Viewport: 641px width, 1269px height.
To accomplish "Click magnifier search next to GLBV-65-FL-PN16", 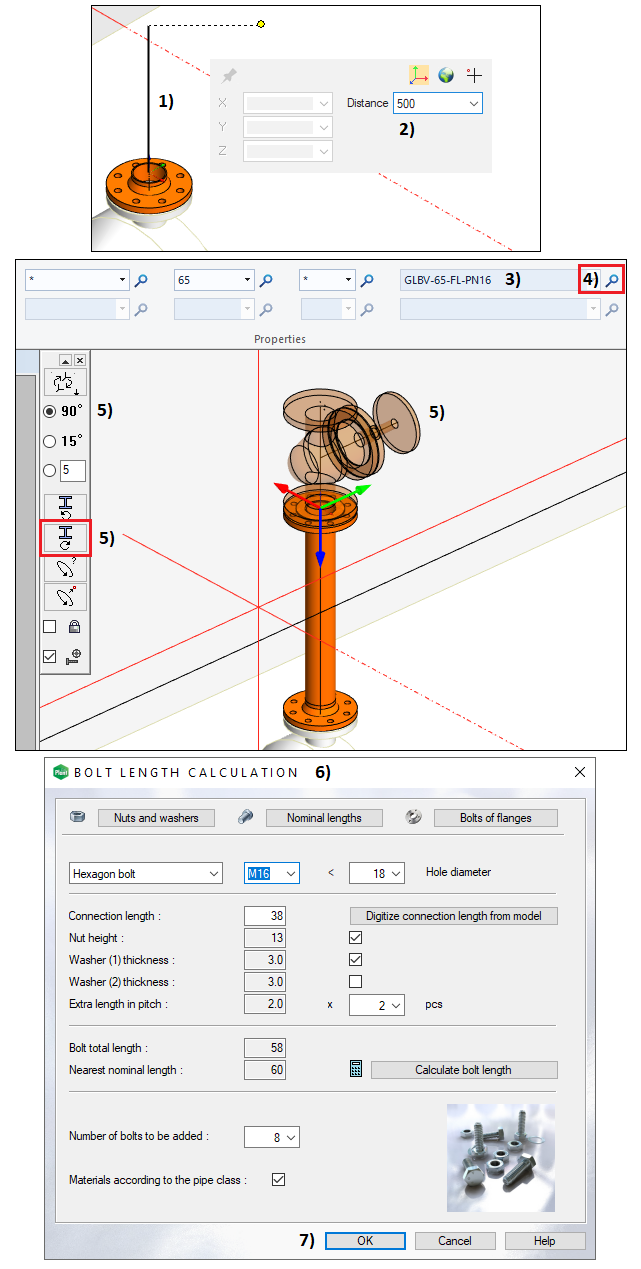I will (x=612, y=281).
